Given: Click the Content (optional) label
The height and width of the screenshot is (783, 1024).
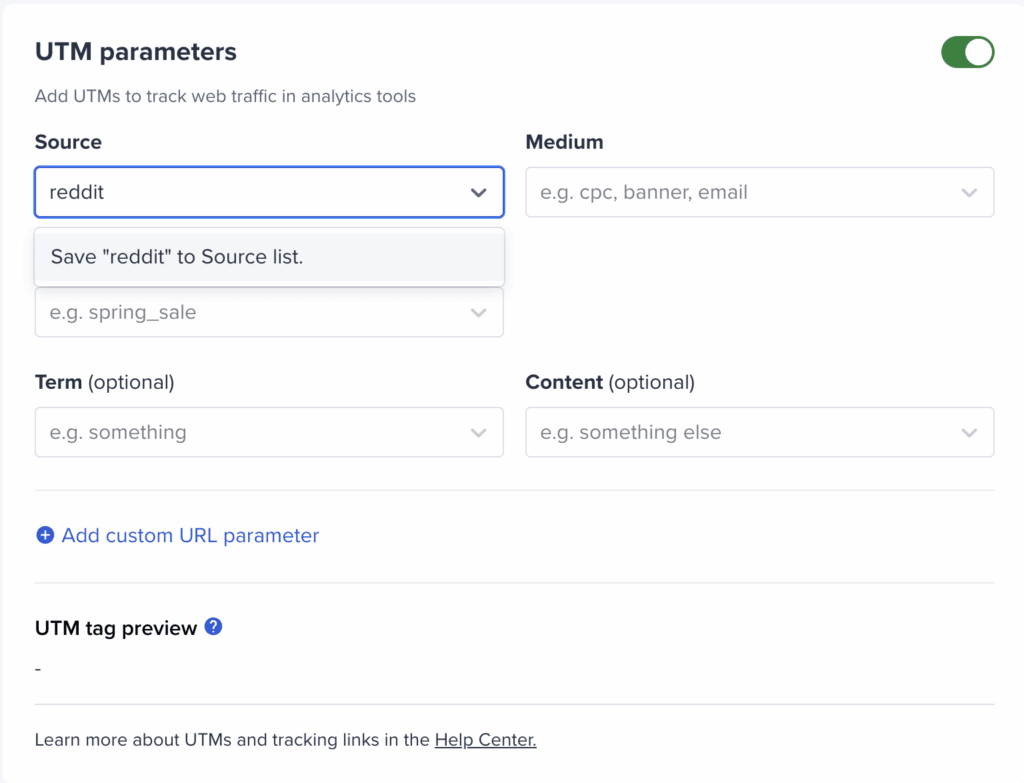Looking at the screenshot, I should coord(609,382).
